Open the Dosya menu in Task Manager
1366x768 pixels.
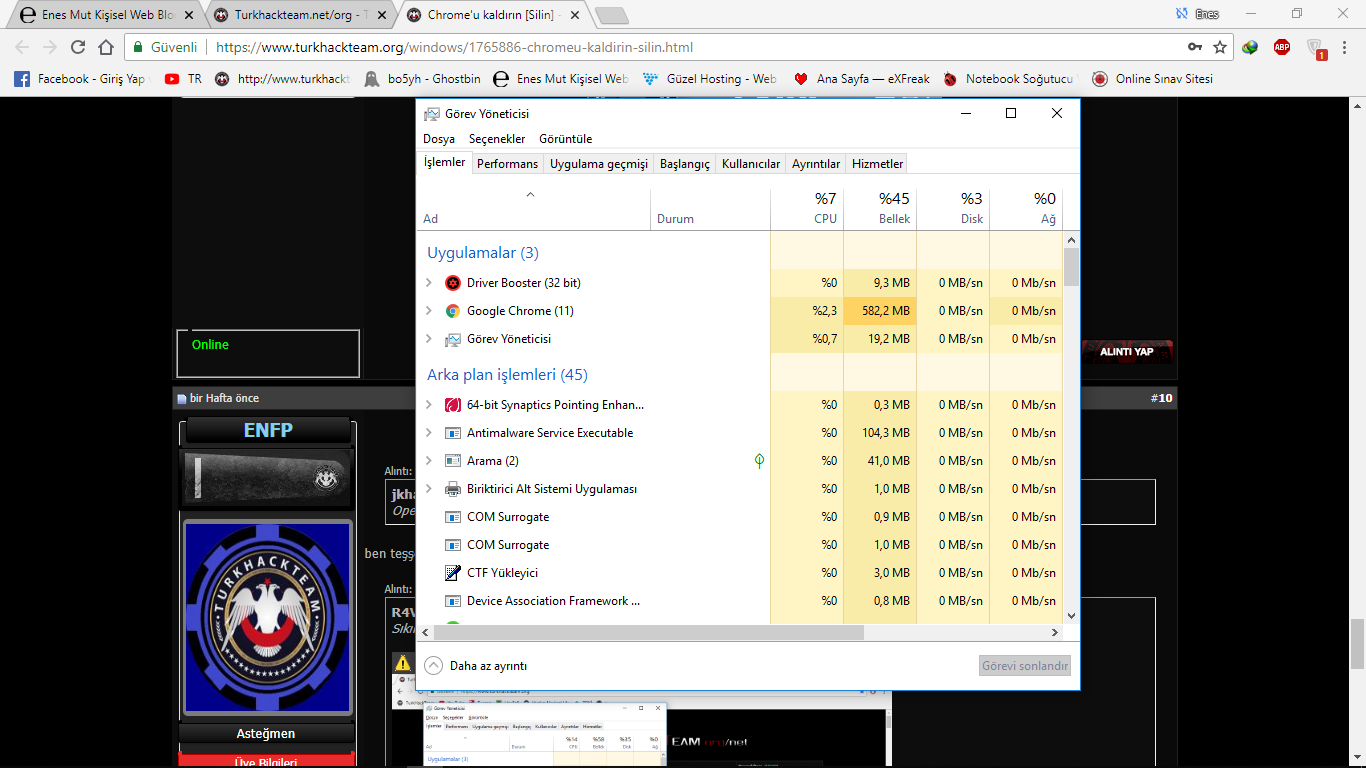[439, 139]
